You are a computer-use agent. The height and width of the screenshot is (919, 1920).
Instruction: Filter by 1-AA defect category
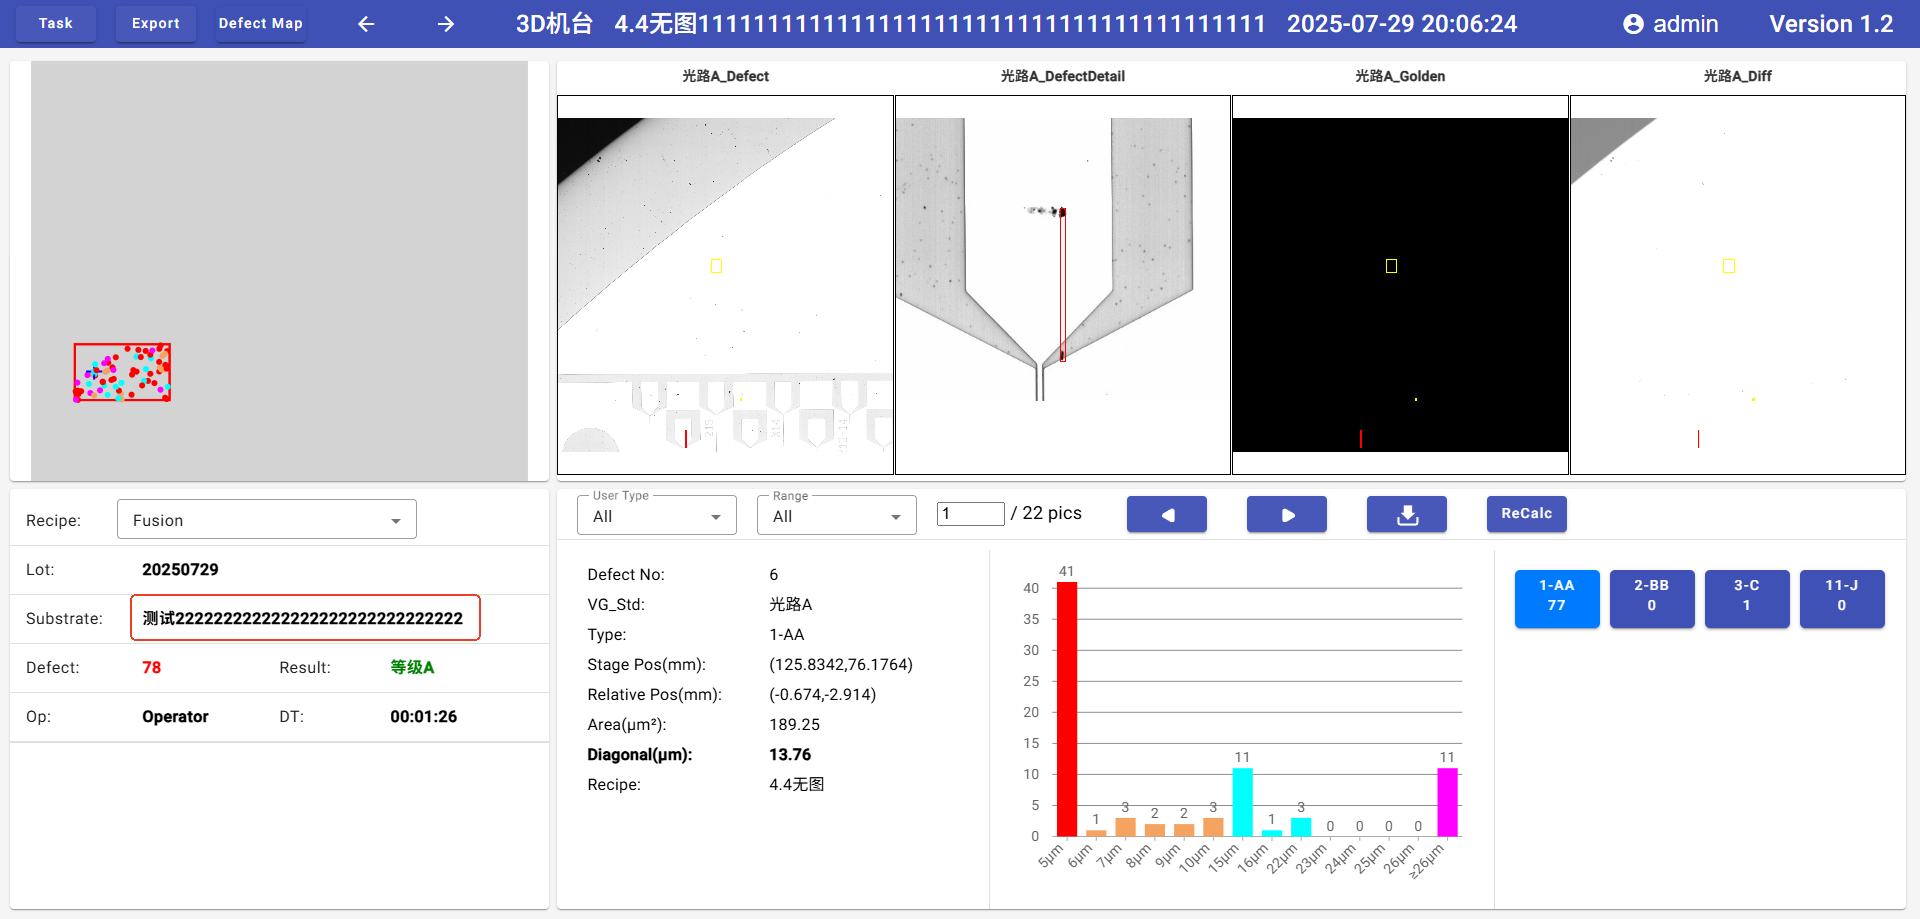tap(1556, 598)
